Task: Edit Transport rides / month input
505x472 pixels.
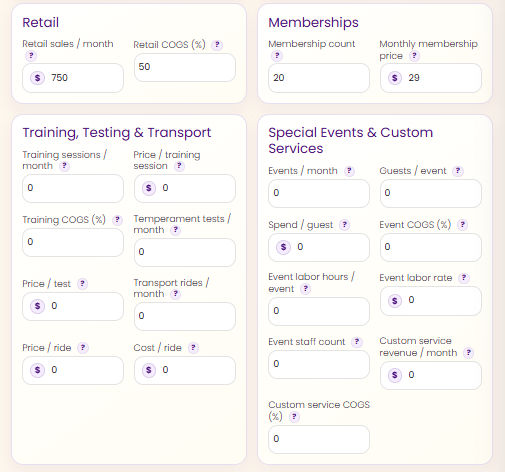Action: point(185,316)
